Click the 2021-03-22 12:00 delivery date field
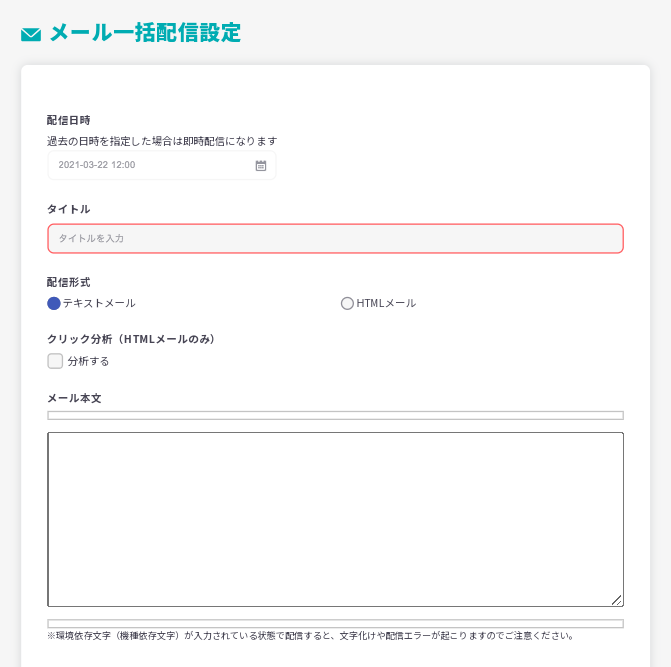671x667 pixels. 150,165
